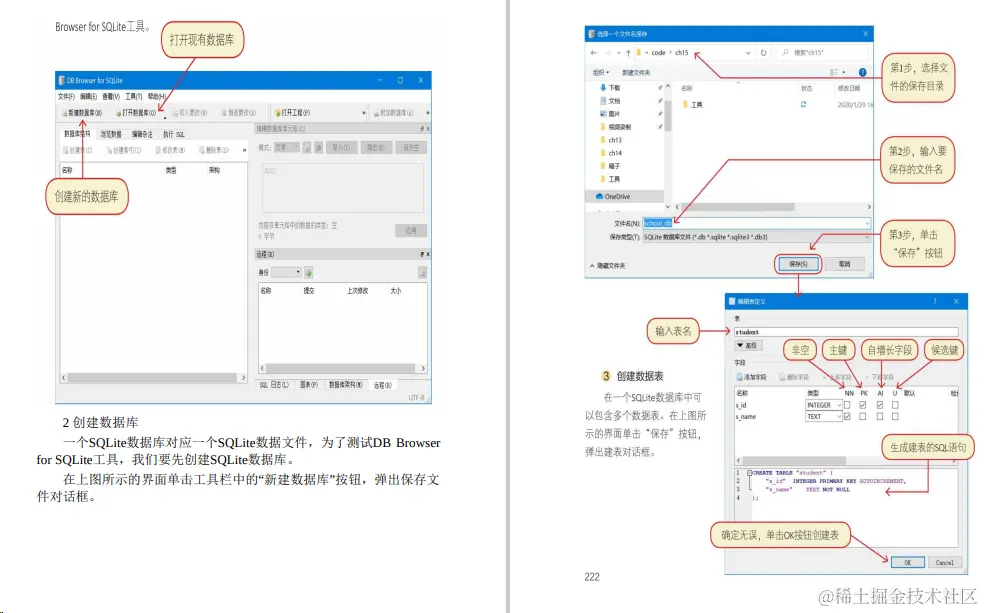Toggle NN checkbox for s_id field
984x613 pixels.
[847, 405]
